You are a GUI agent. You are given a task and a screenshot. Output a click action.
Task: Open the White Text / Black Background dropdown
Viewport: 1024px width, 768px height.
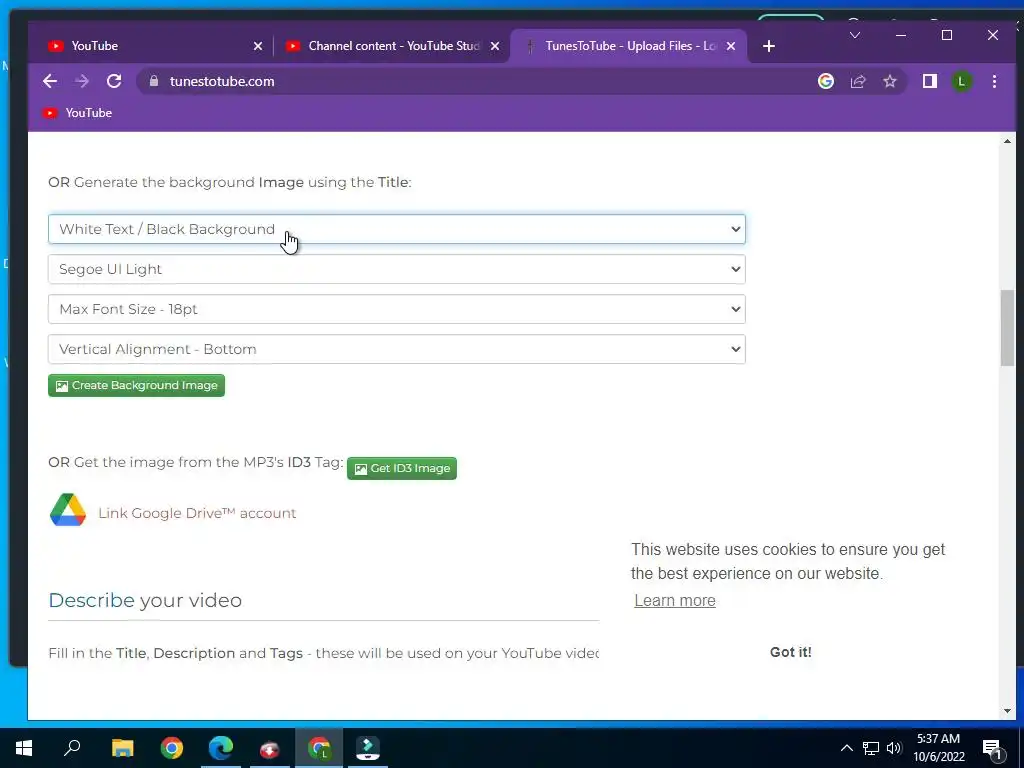click(x=396, y=229)
